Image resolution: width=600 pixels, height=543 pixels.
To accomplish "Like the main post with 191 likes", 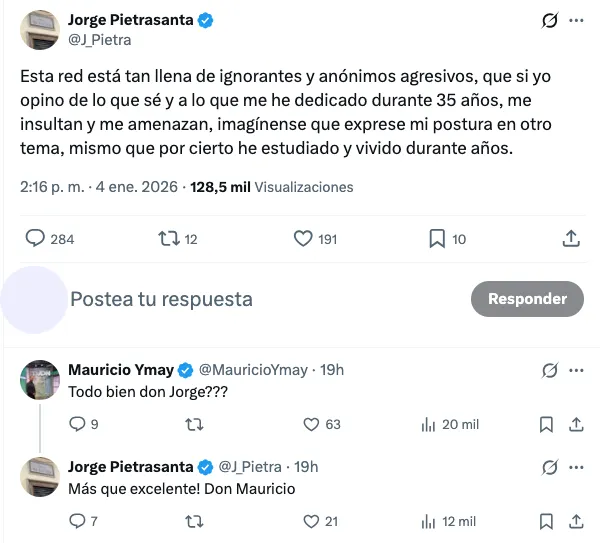I will (x=304, y=239).
